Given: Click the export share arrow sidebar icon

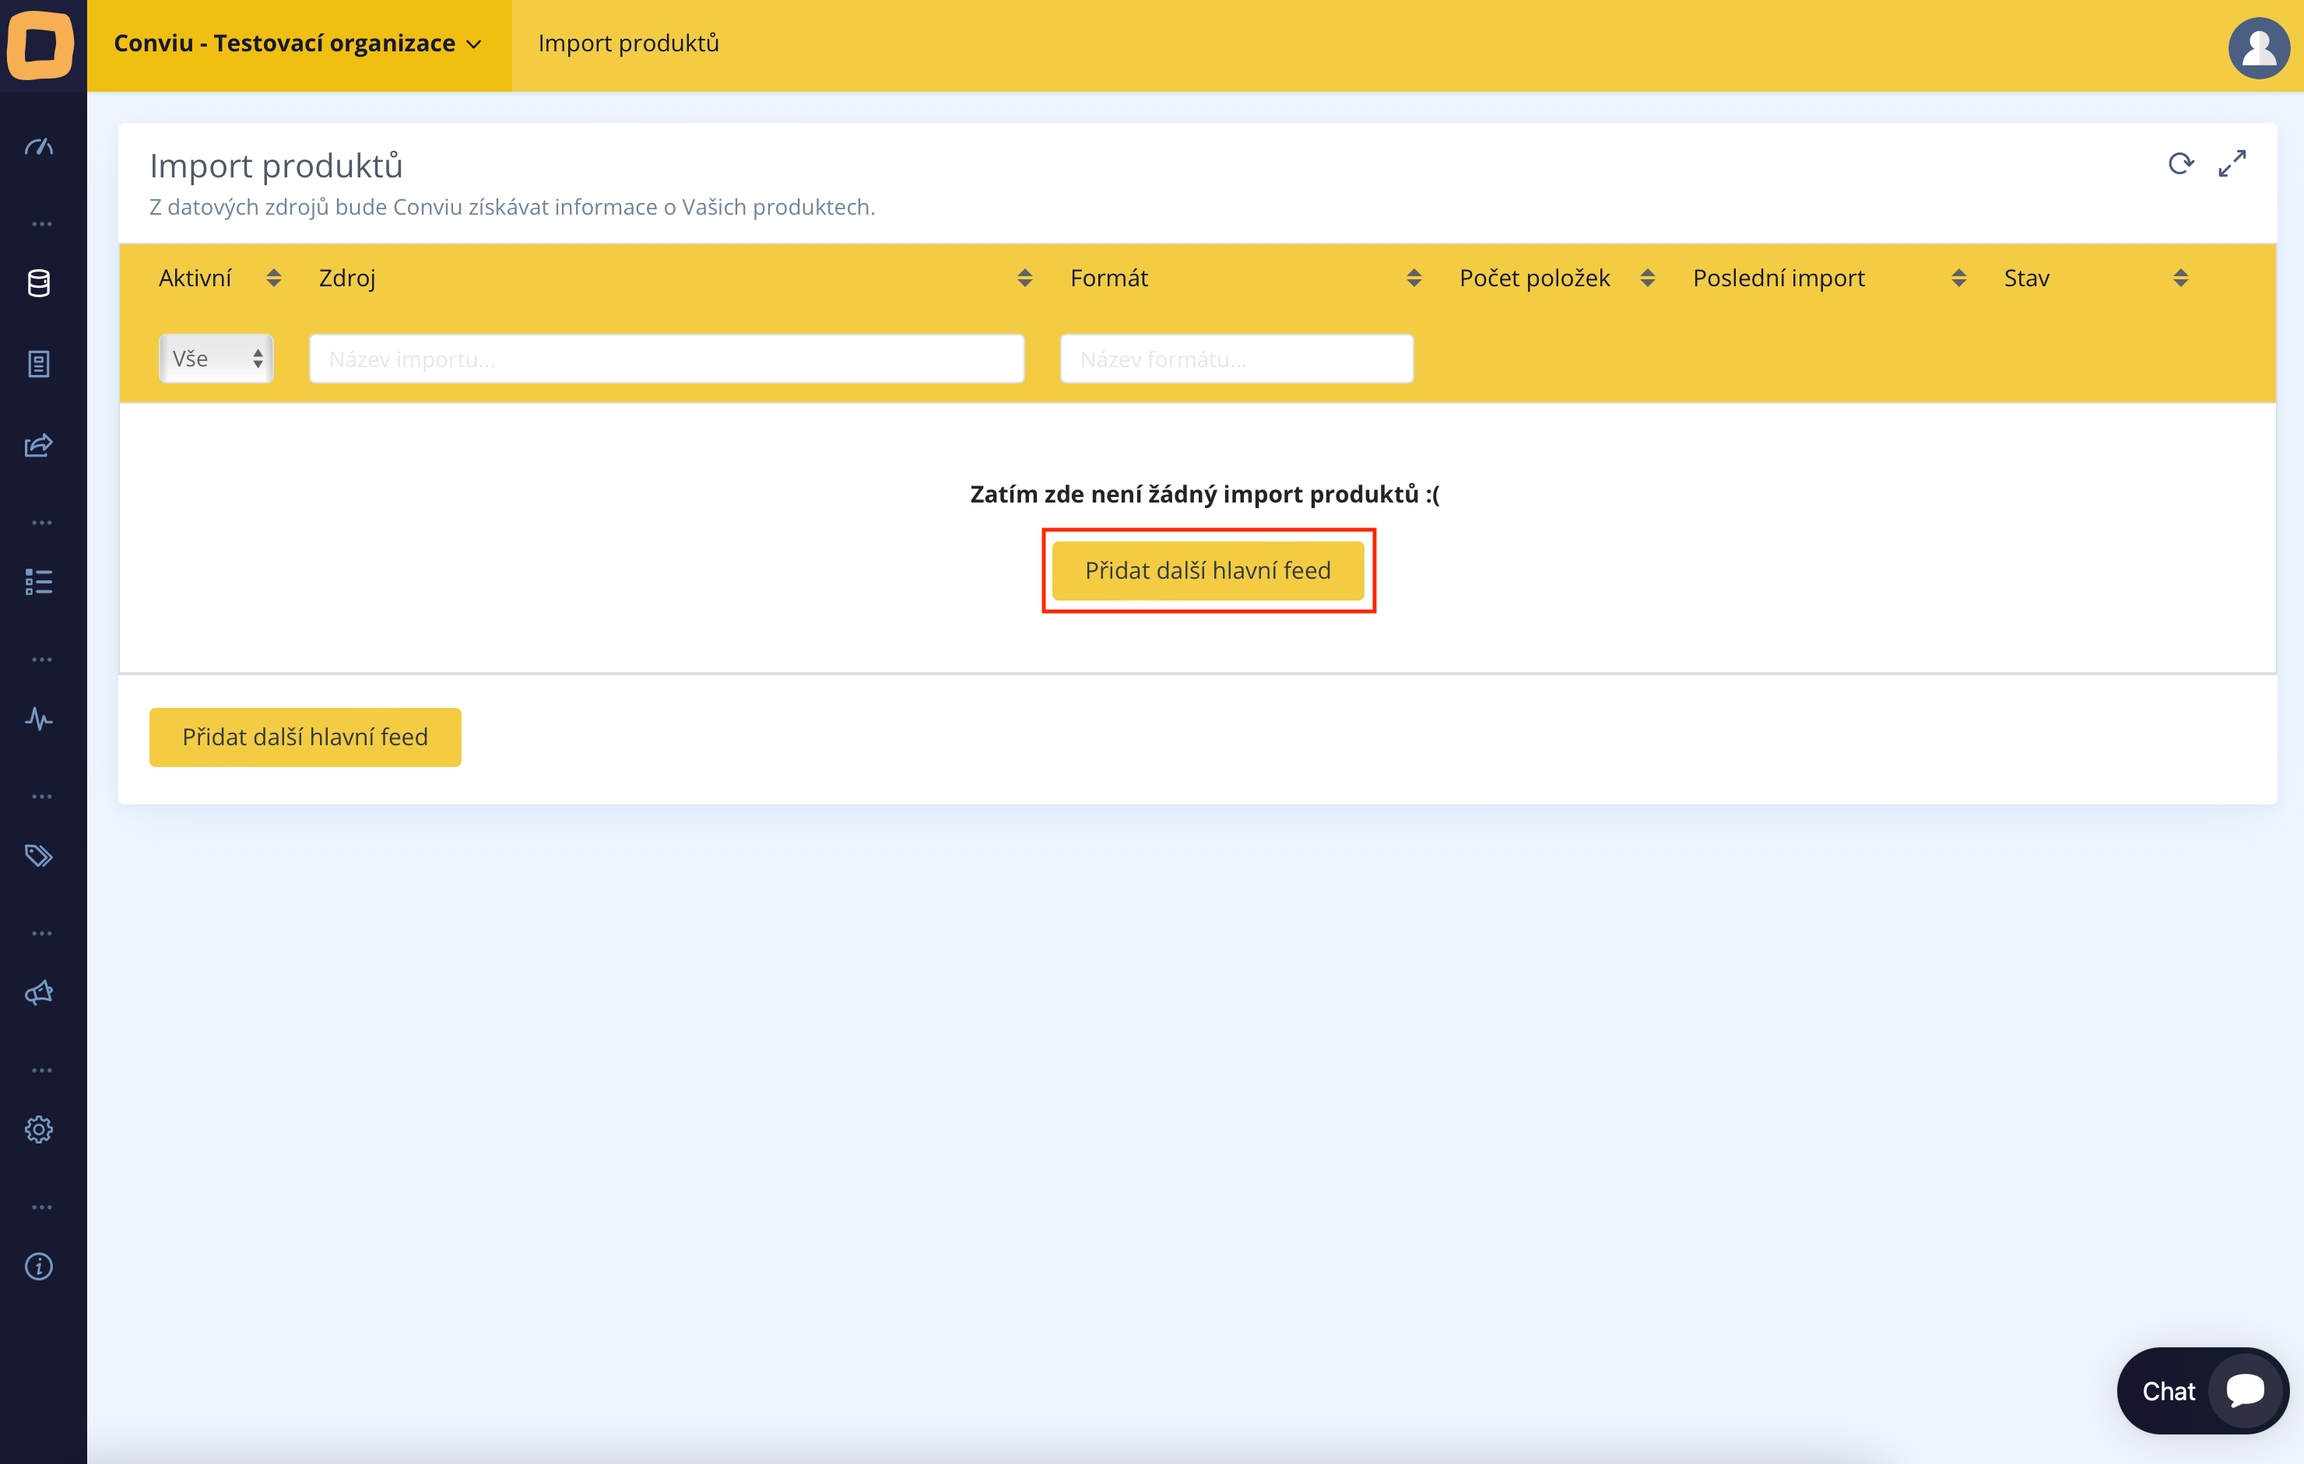Looking at the screenshot, I should click(x=39, y=445).
